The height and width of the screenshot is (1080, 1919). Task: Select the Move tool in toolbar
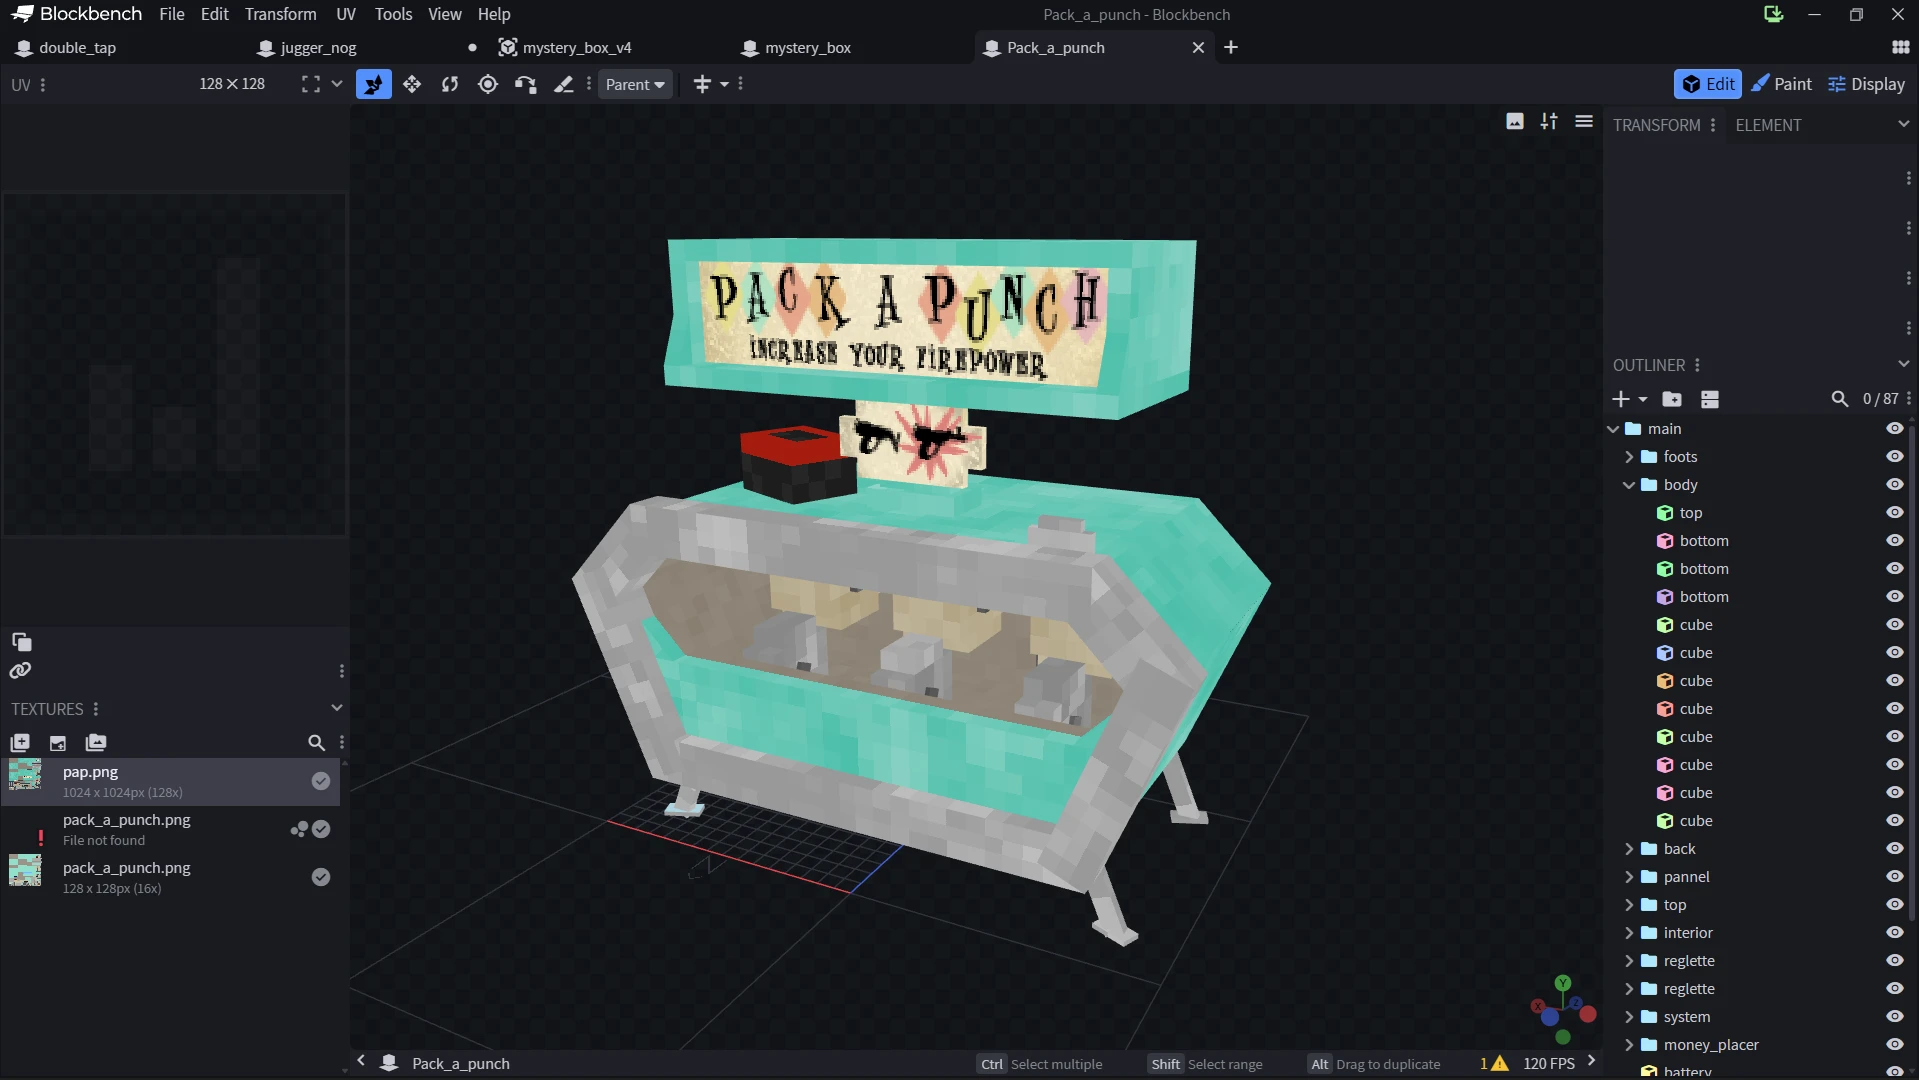[x=373, y=84]
